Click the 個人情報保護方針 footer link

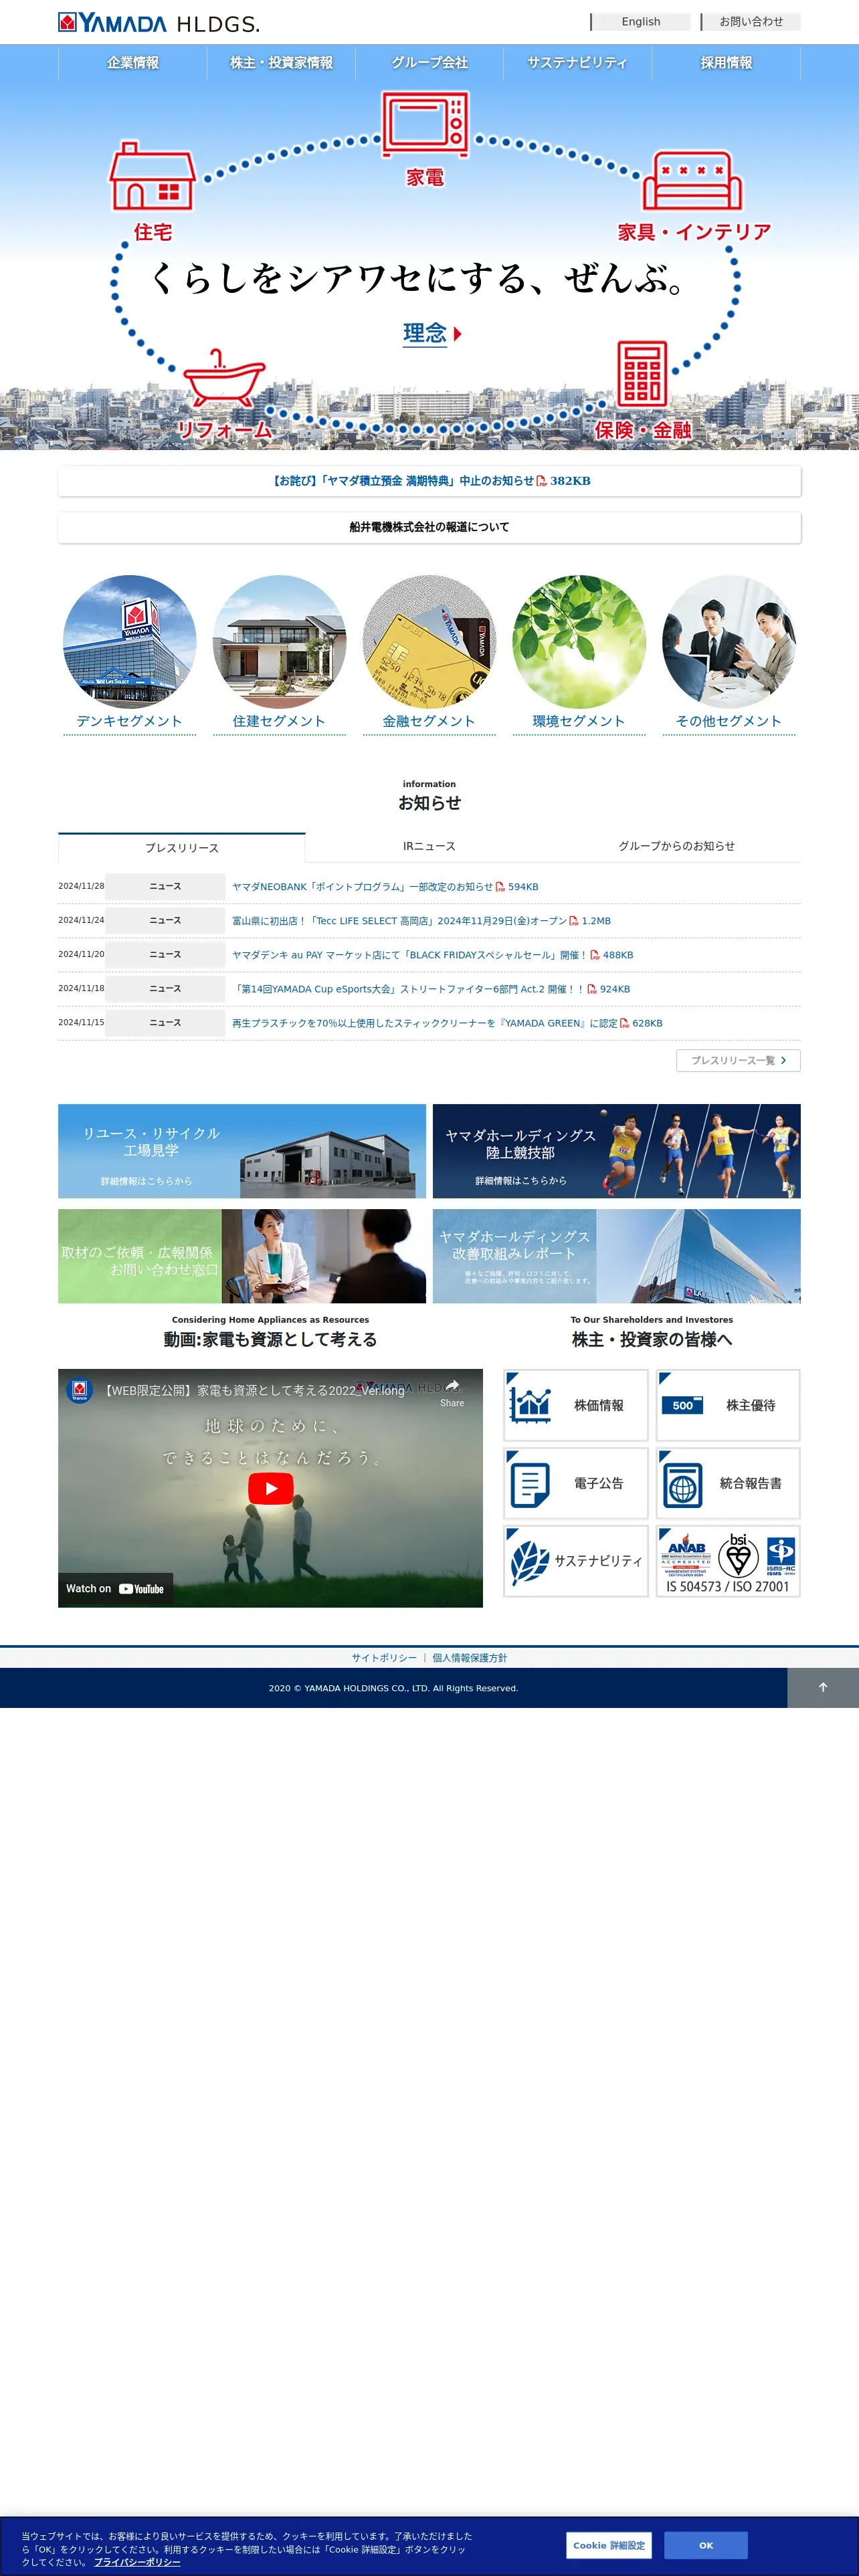470,1658
